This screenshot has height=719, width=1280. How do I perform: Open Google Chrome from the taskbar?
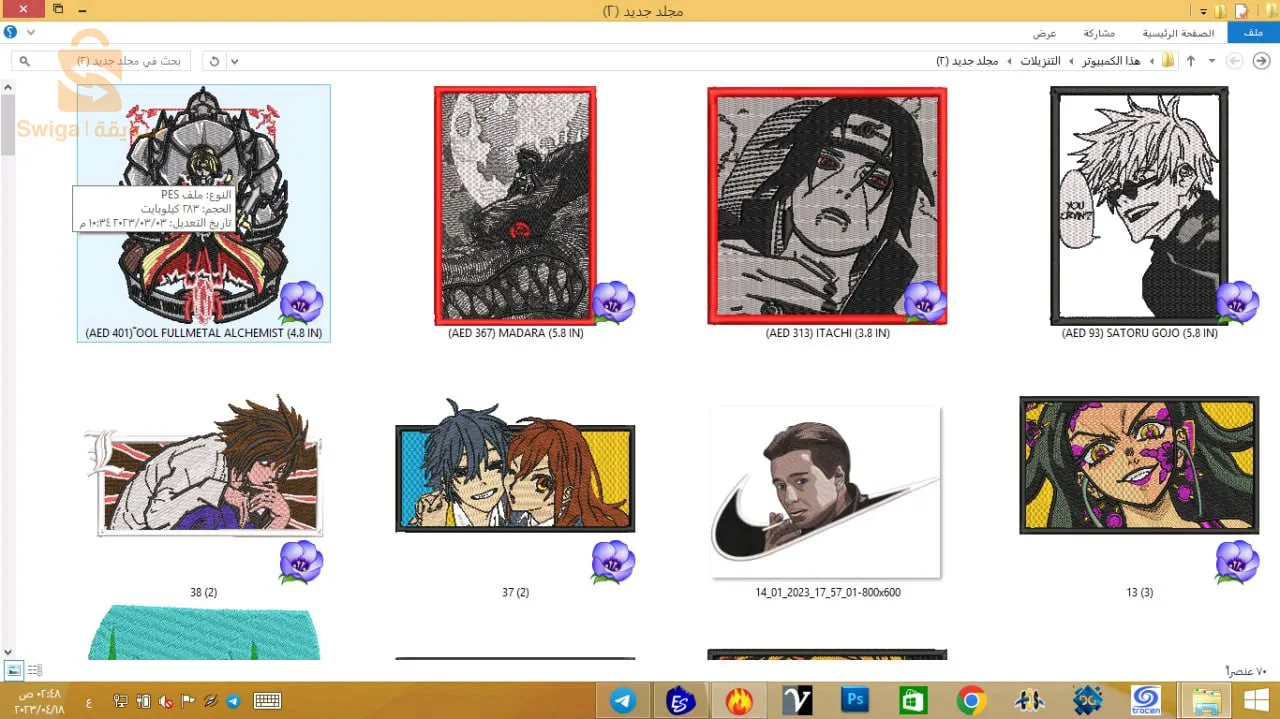tap(971, 700)
